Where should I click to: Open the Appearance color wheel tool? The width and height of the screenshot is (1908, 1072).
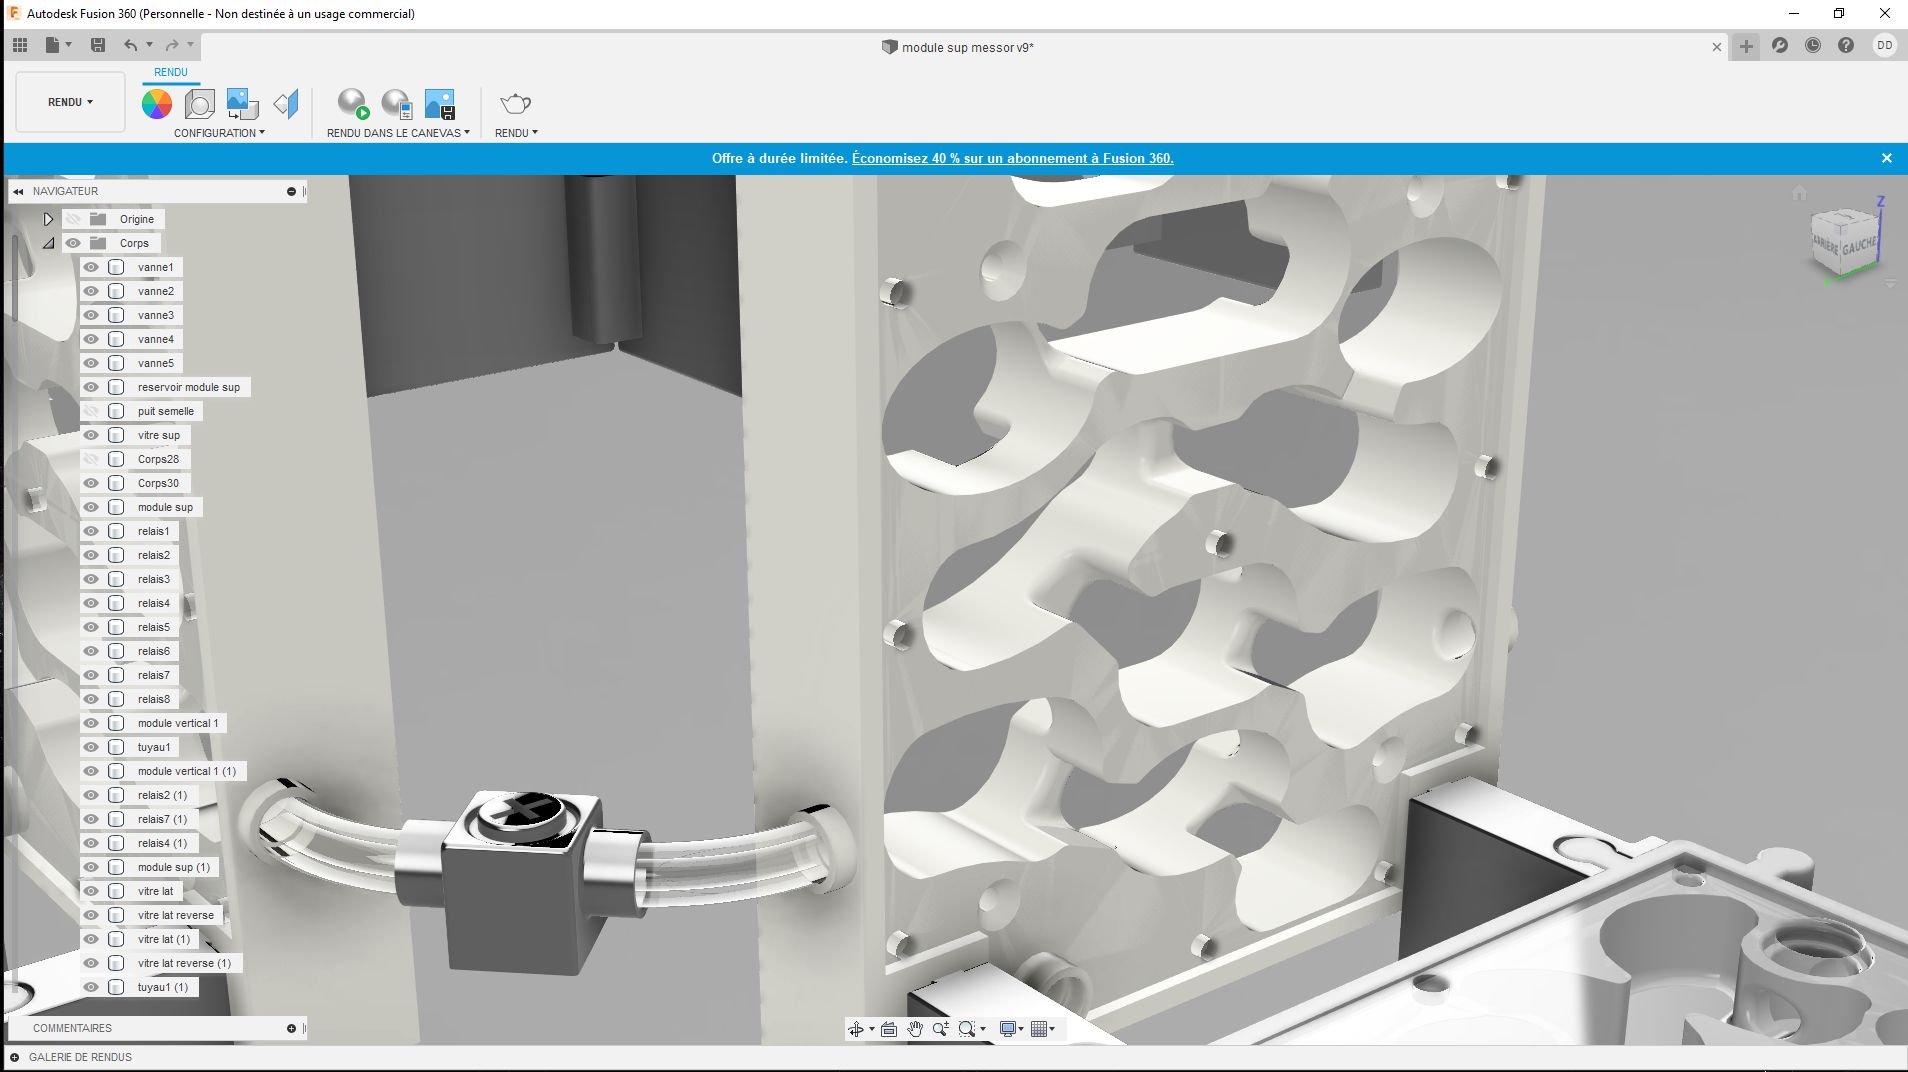(156, 103)
